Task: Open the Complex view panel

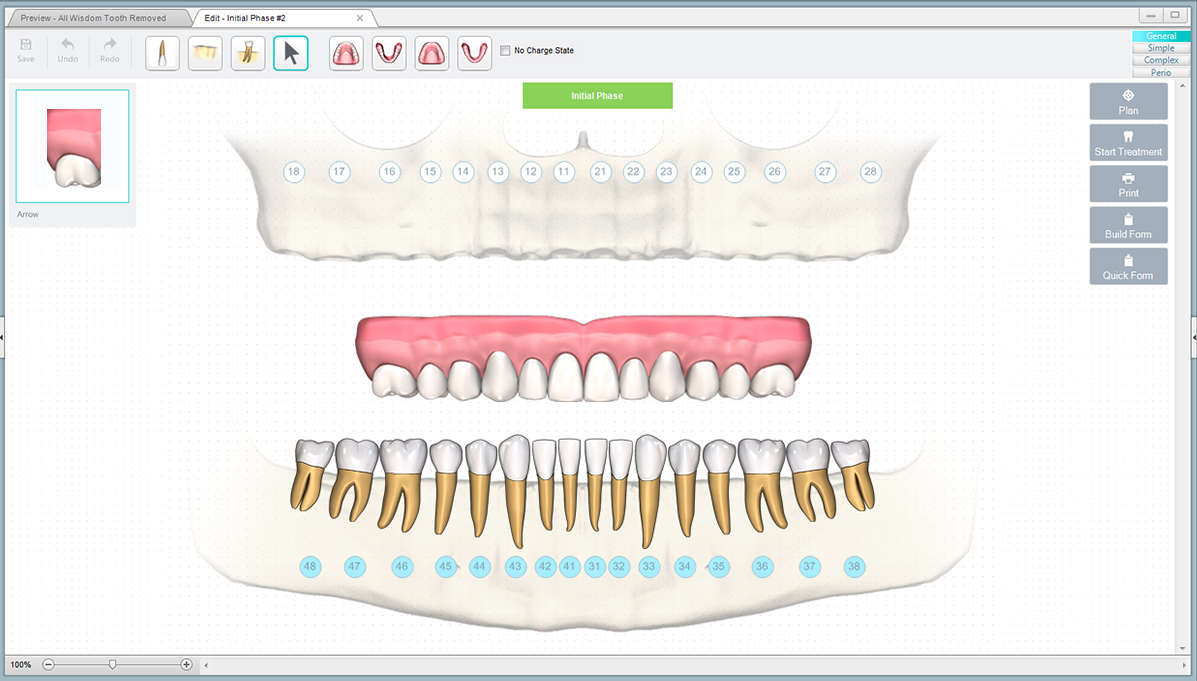Action: click(x=1160, y=60)
